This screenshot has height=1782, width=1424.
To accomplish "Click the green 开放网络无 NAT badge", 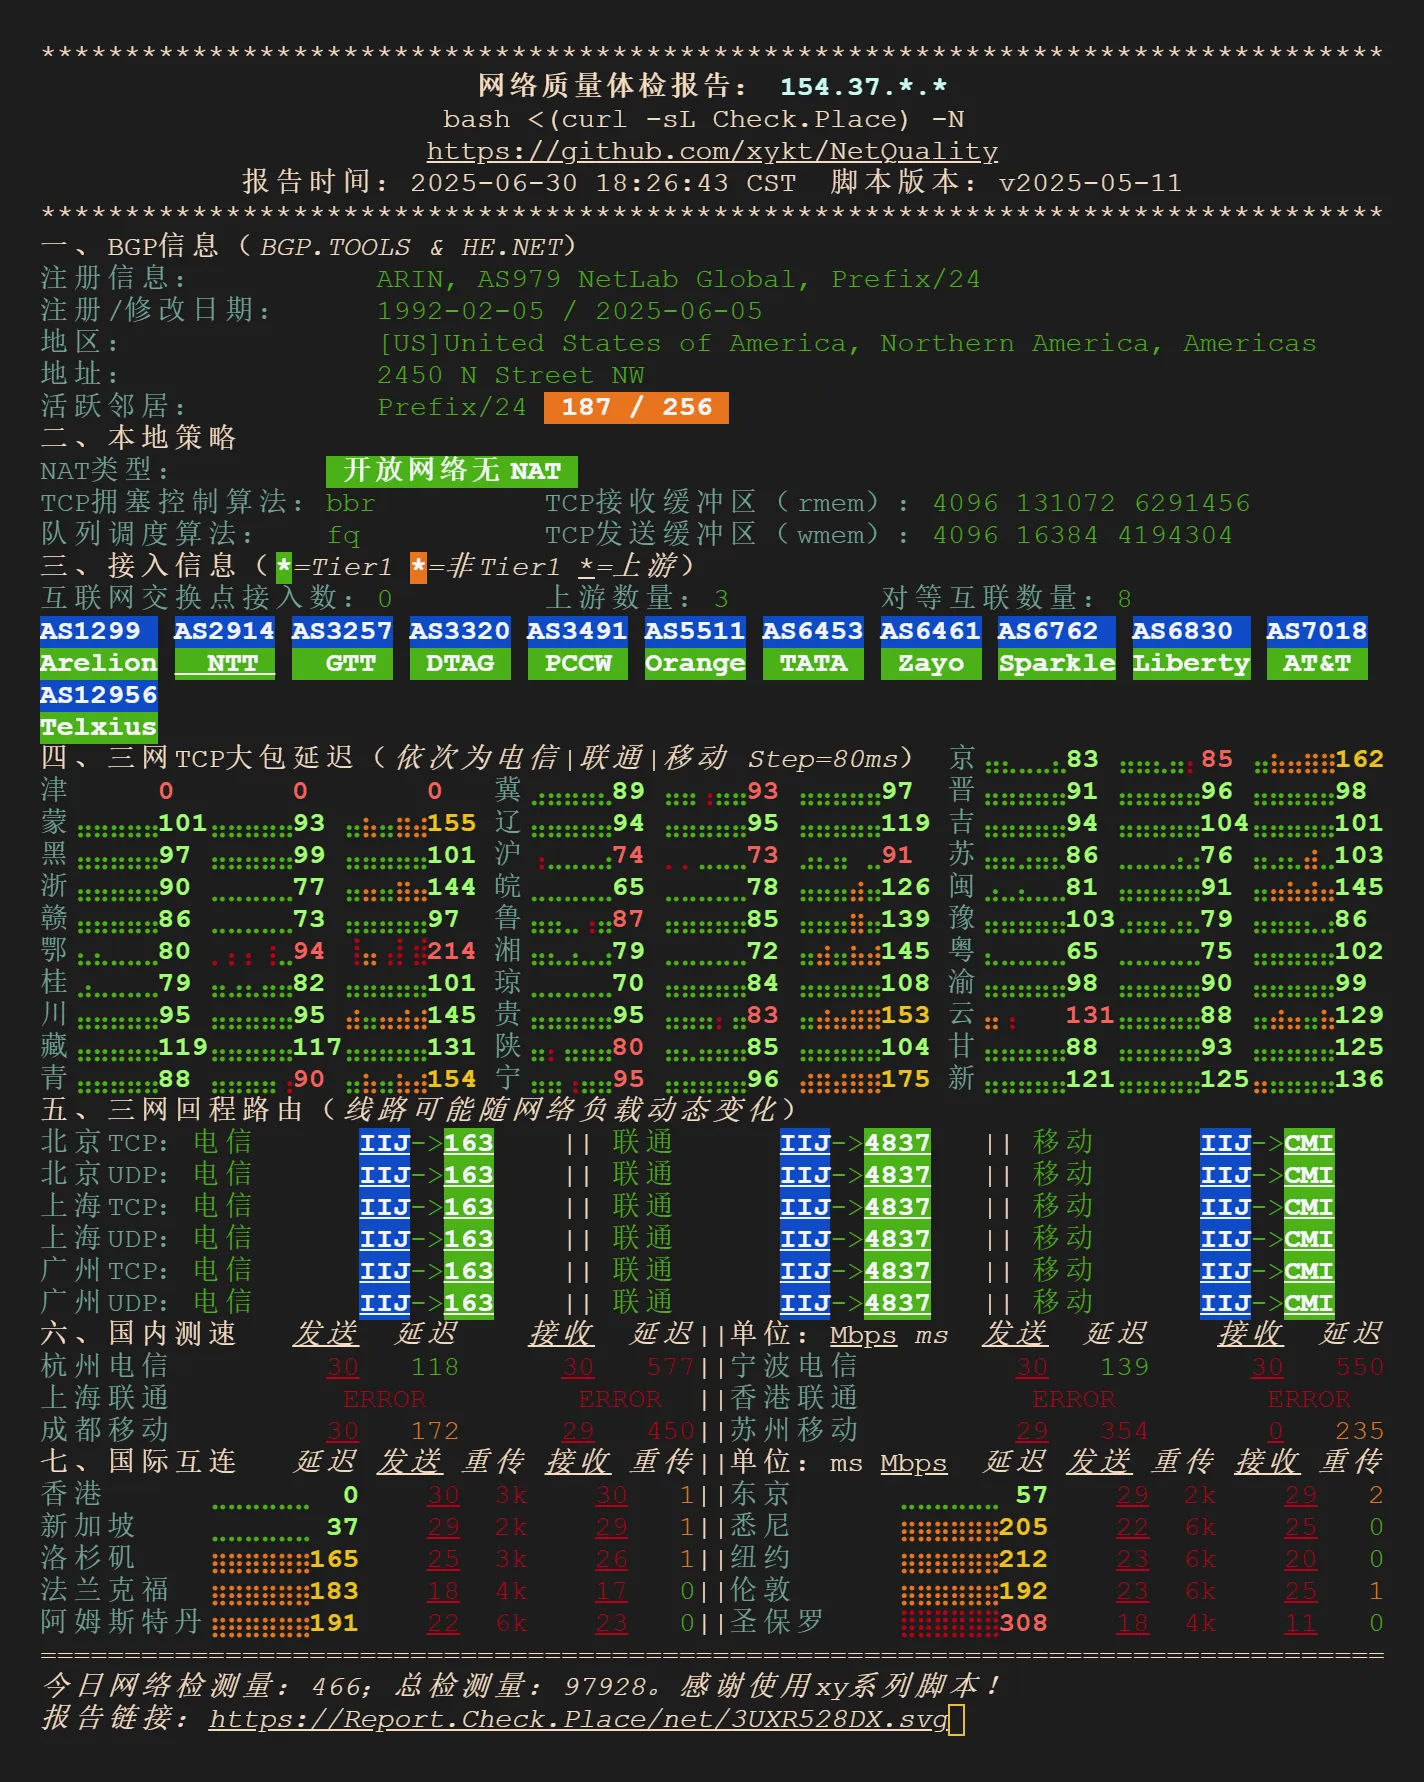I will 451,471.
